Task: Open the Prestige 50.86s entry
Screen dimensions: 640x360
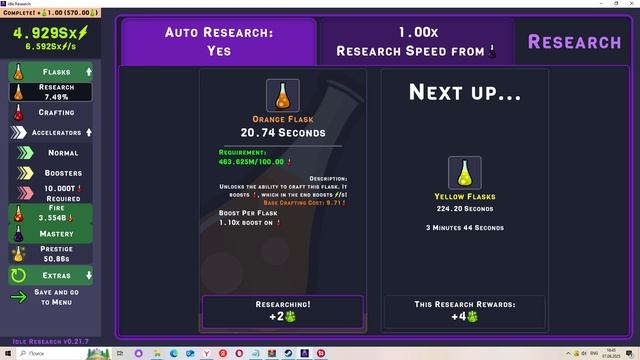Action: click(x=50, y=254)
